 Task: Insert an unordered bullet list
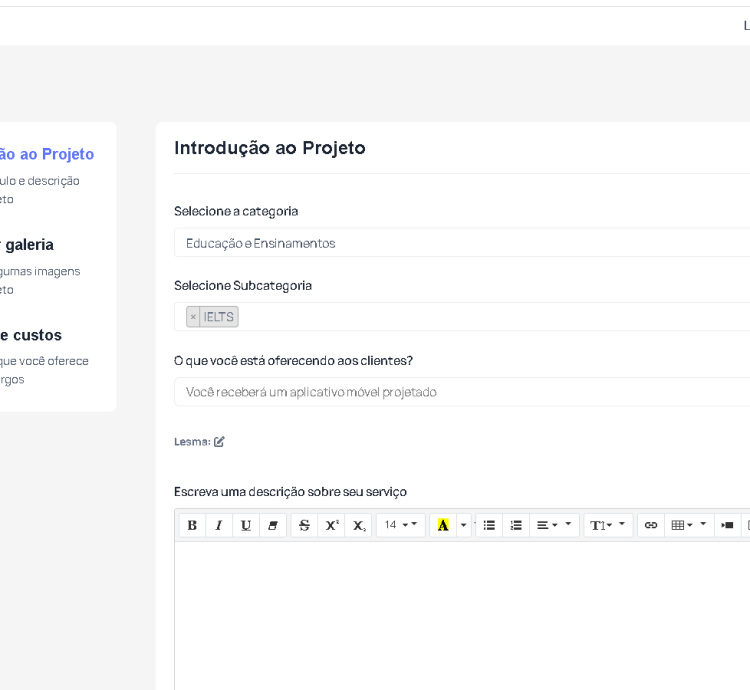click(x=489, y=525)
